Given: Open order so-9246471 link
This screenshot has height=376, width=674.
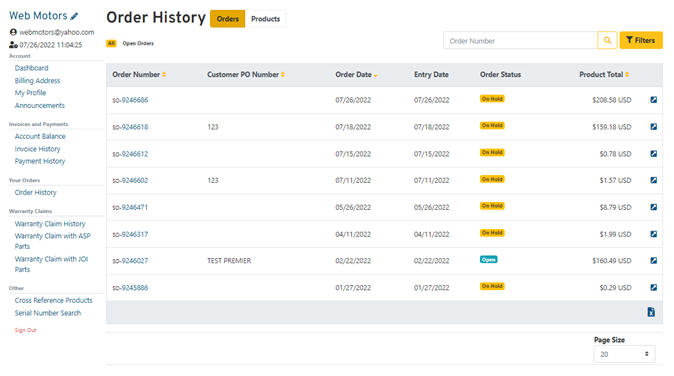Looking at the screenshot, I should coord(130,207).
